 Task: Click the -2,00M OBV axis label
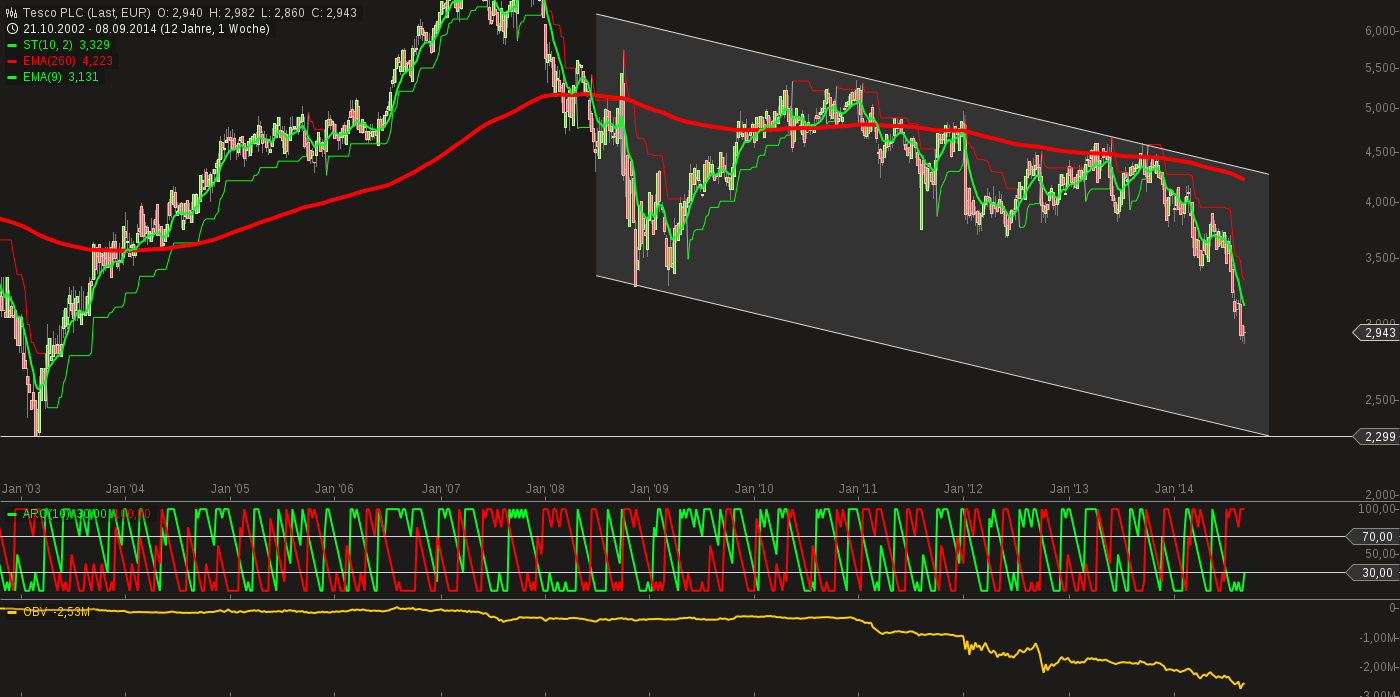click(1379, 668)
